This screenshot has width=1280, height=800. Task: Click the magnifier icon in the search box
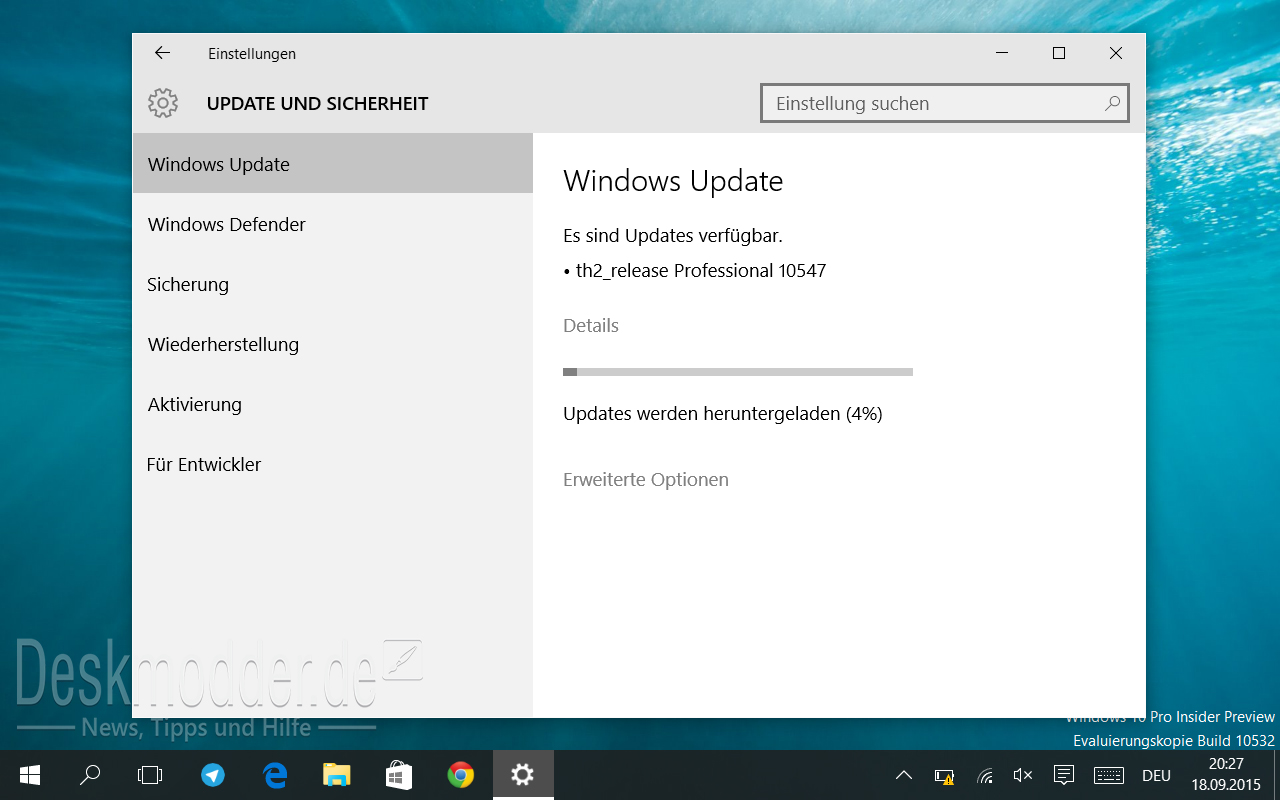1112,103
